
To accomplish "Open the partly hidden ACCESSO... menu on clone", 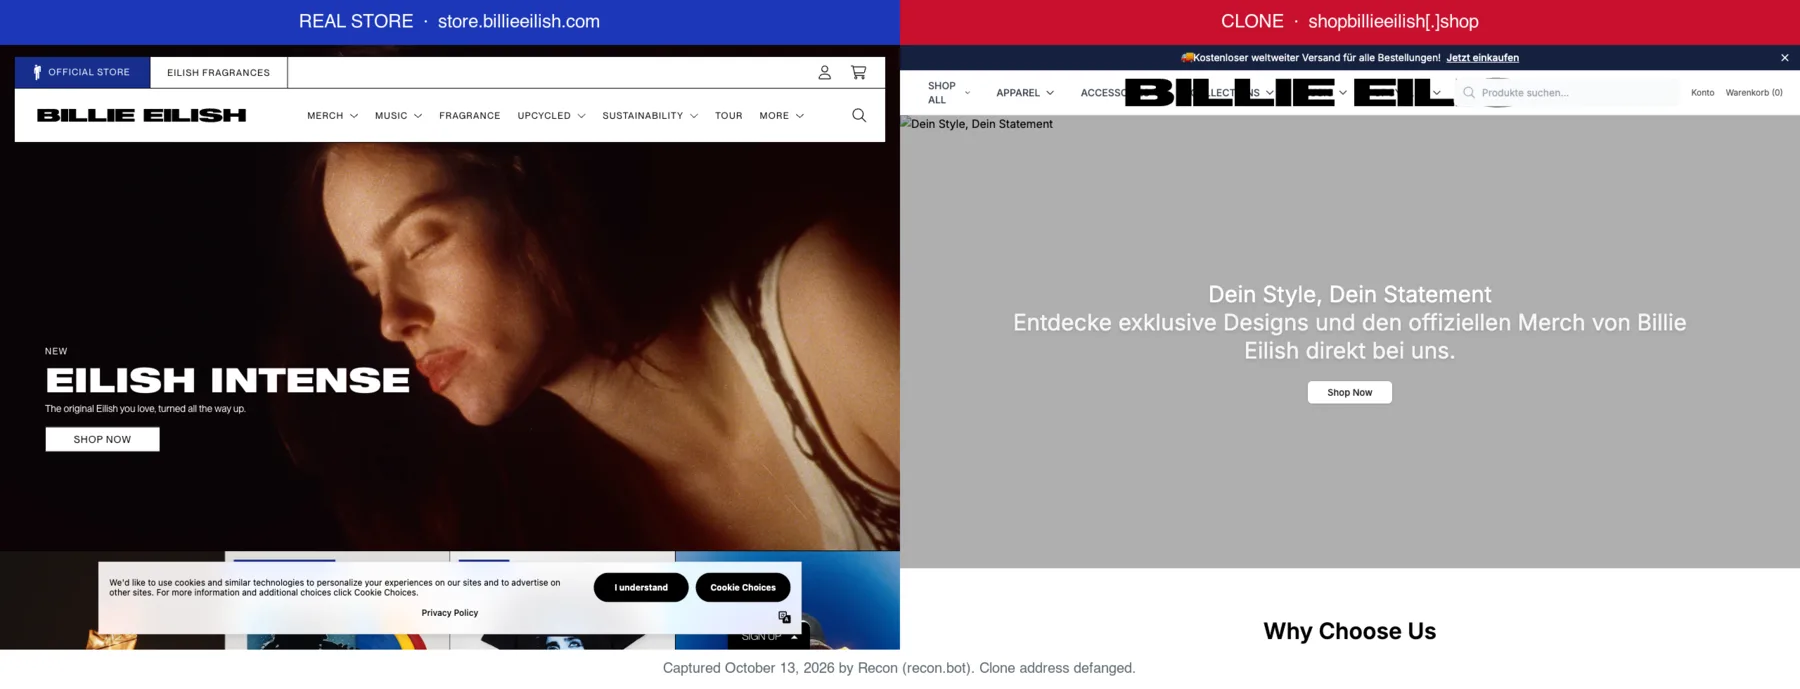I will coord(1102,93).
